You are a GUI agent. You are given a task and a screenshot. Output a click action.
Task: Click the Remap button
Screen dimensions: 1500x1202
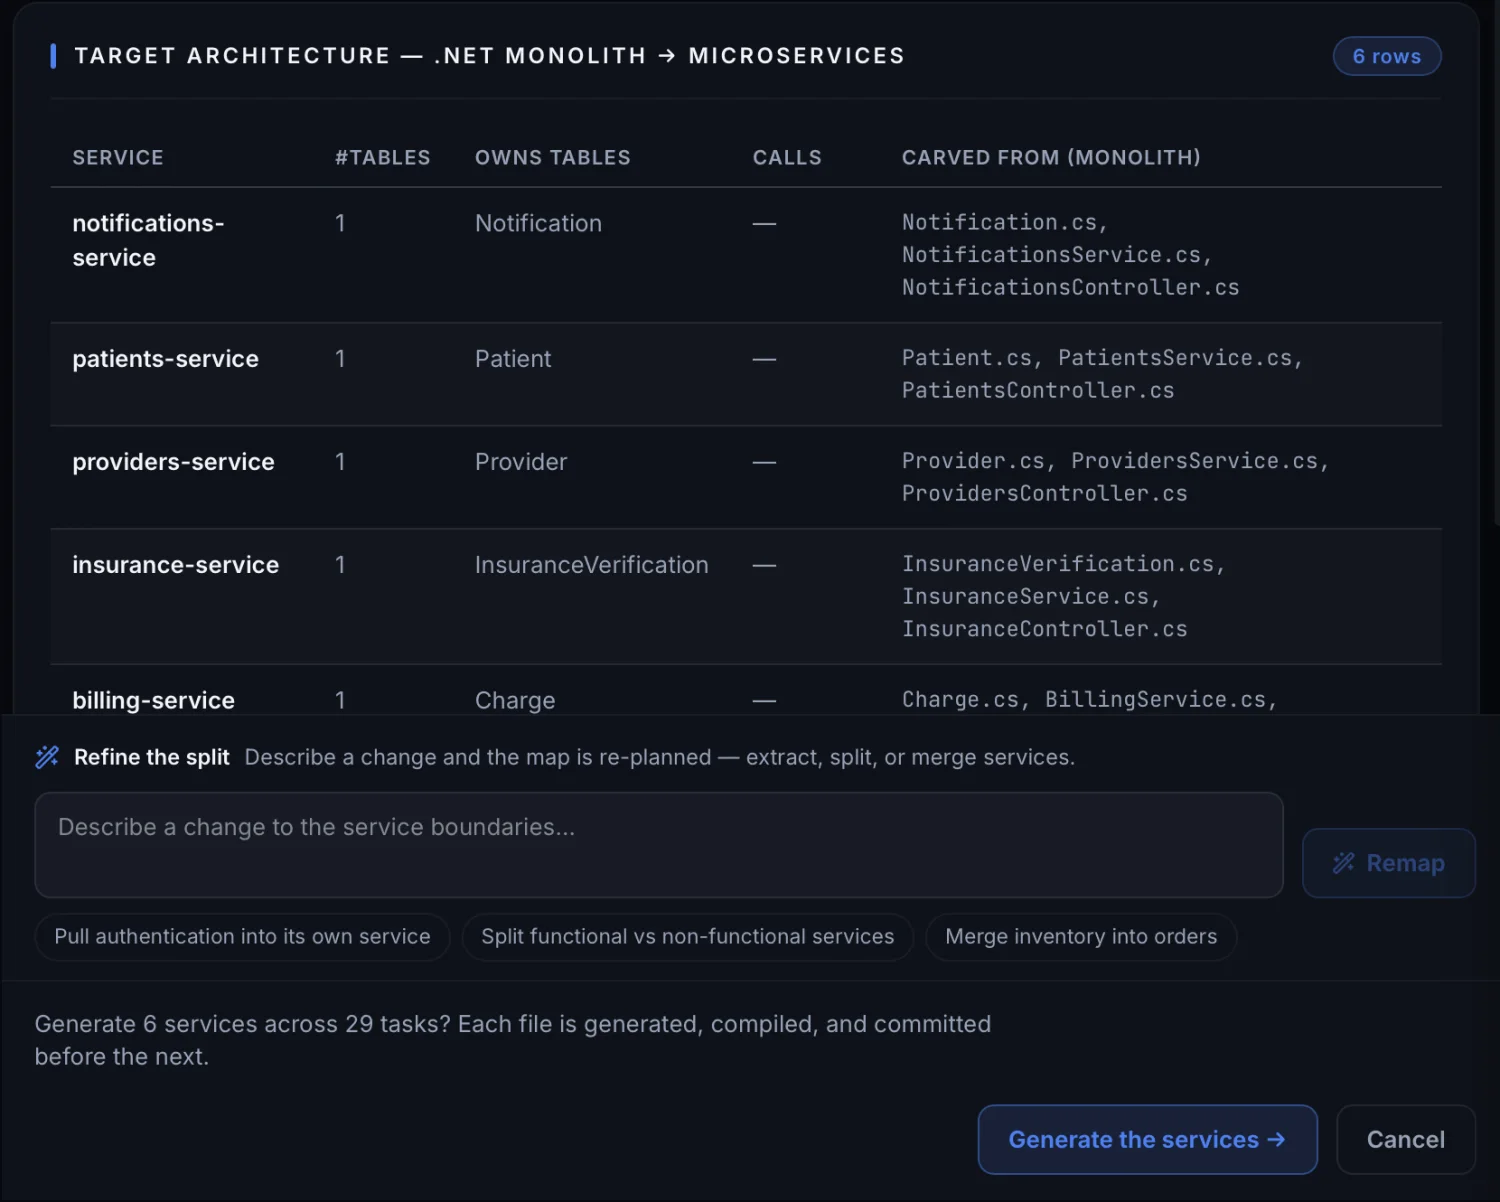1388,863
